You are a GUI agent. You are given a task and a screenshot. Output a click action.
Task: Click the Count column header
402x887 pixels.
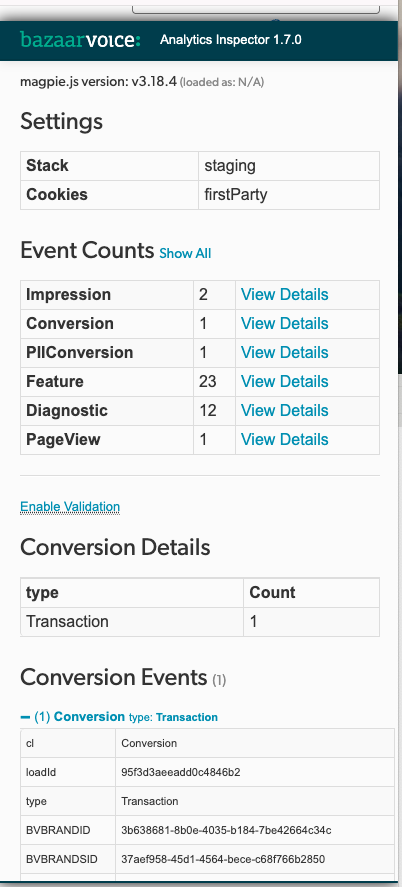pos(312,593)
